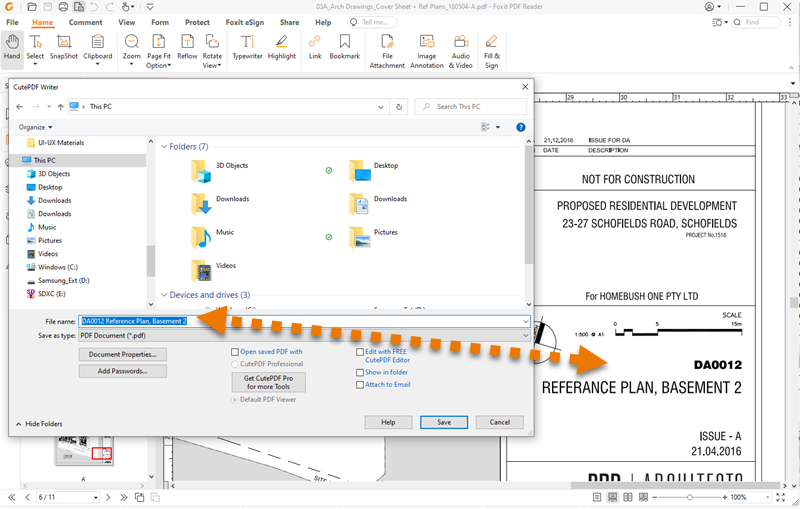Click the print icon in title bar
The width and height of the screenshot is (800, 509).
[x=63, y=7]
